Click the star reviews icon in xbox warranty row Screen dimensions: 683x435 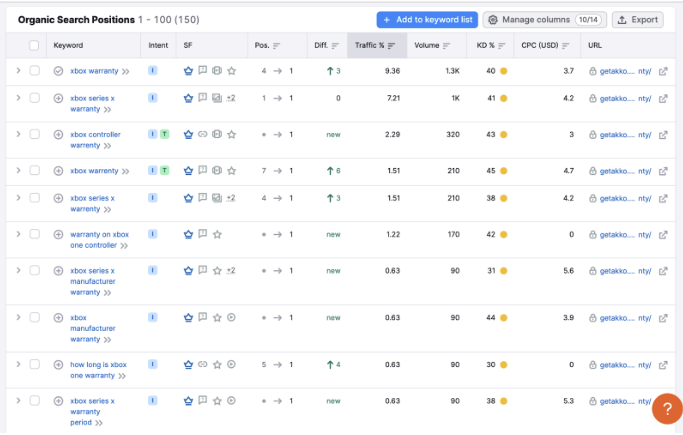232,71
